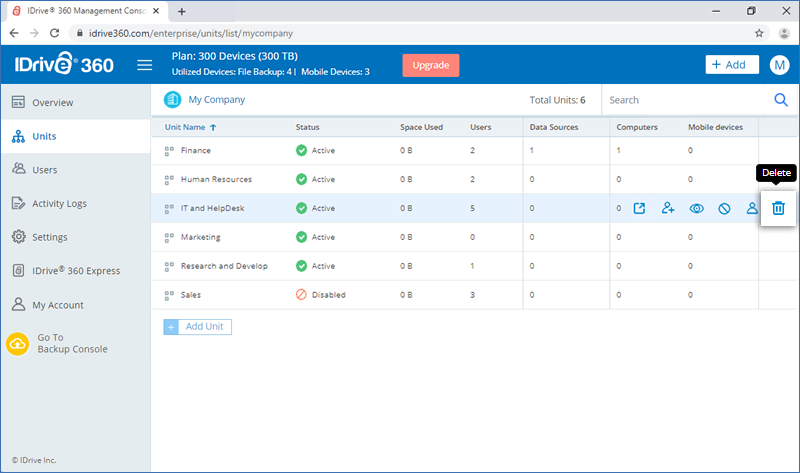Open the browser profile icon
Screen dimensions: 800x473
coord(784,33)
